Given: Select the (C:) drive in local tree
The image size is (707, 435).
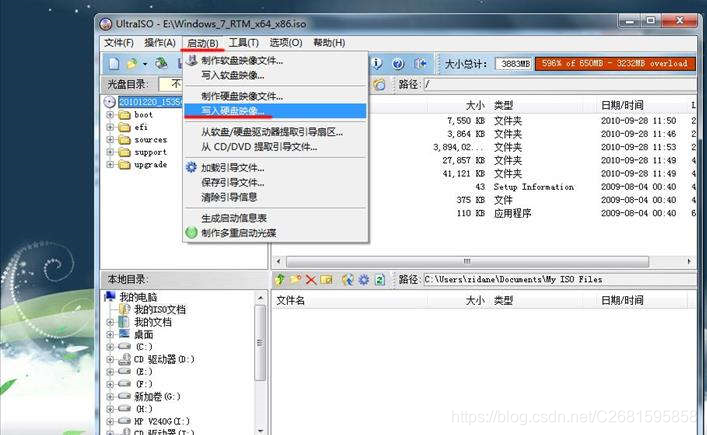Looking at the screenshot, I should pyautogui.click(x=144, y=347).
